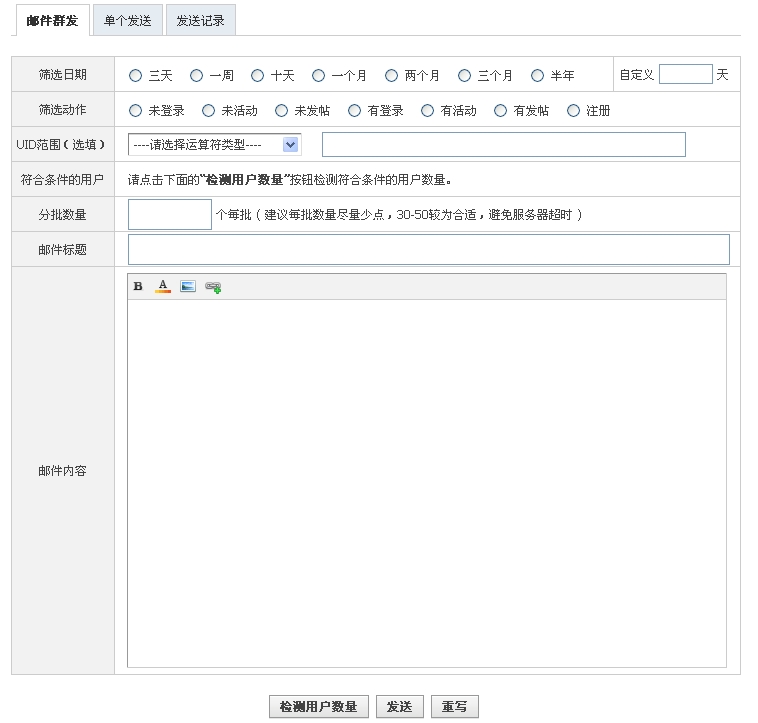Image resolution: width=758 pixels, height=723 pixels.
Task: Open the 发送记录 tab
Action: [x=200, y=21]
